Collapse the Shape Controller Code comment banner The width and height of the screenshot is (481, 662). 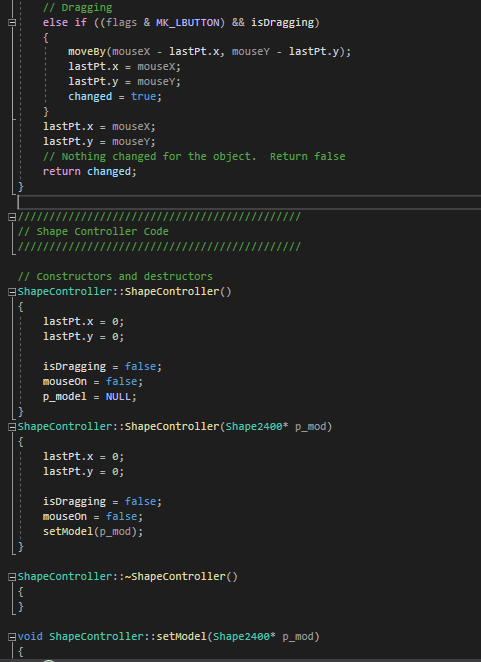(12, 217)
